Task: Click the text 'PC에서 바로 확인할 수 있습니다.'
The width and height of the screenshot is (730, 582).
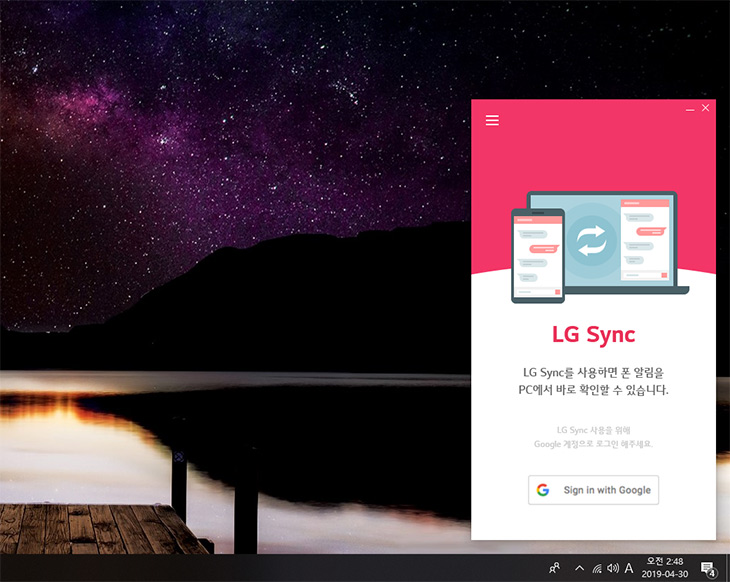Action: coord(594,390)
